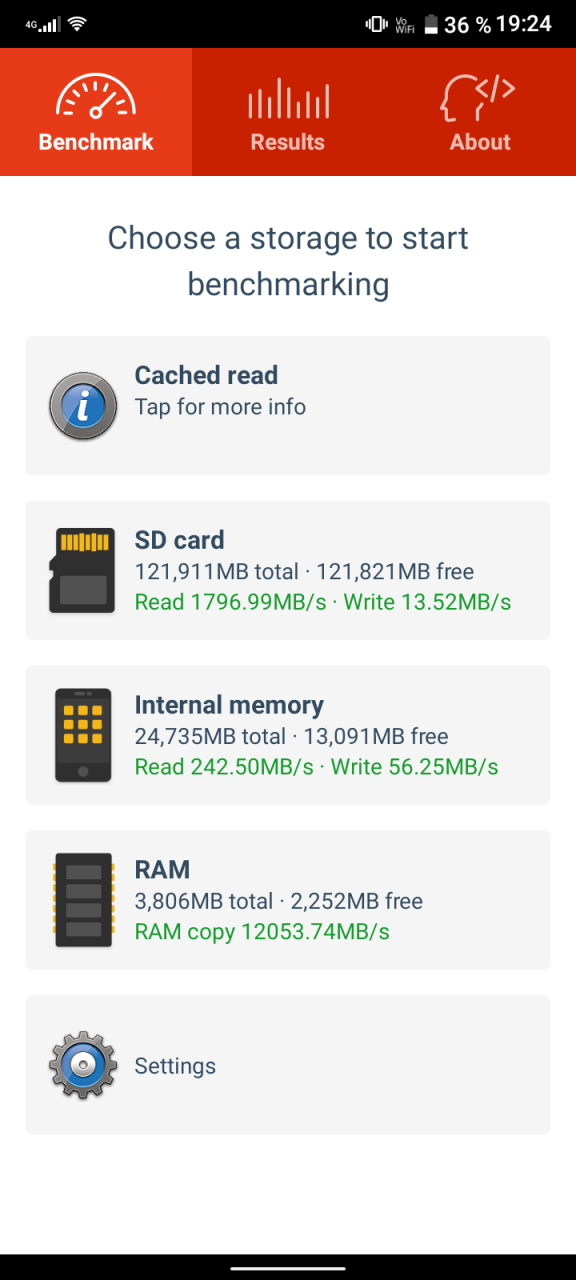The height and width of the screenshot is (1280, 576).
Task: Tap the battery status icon
Action: point(431,24)
